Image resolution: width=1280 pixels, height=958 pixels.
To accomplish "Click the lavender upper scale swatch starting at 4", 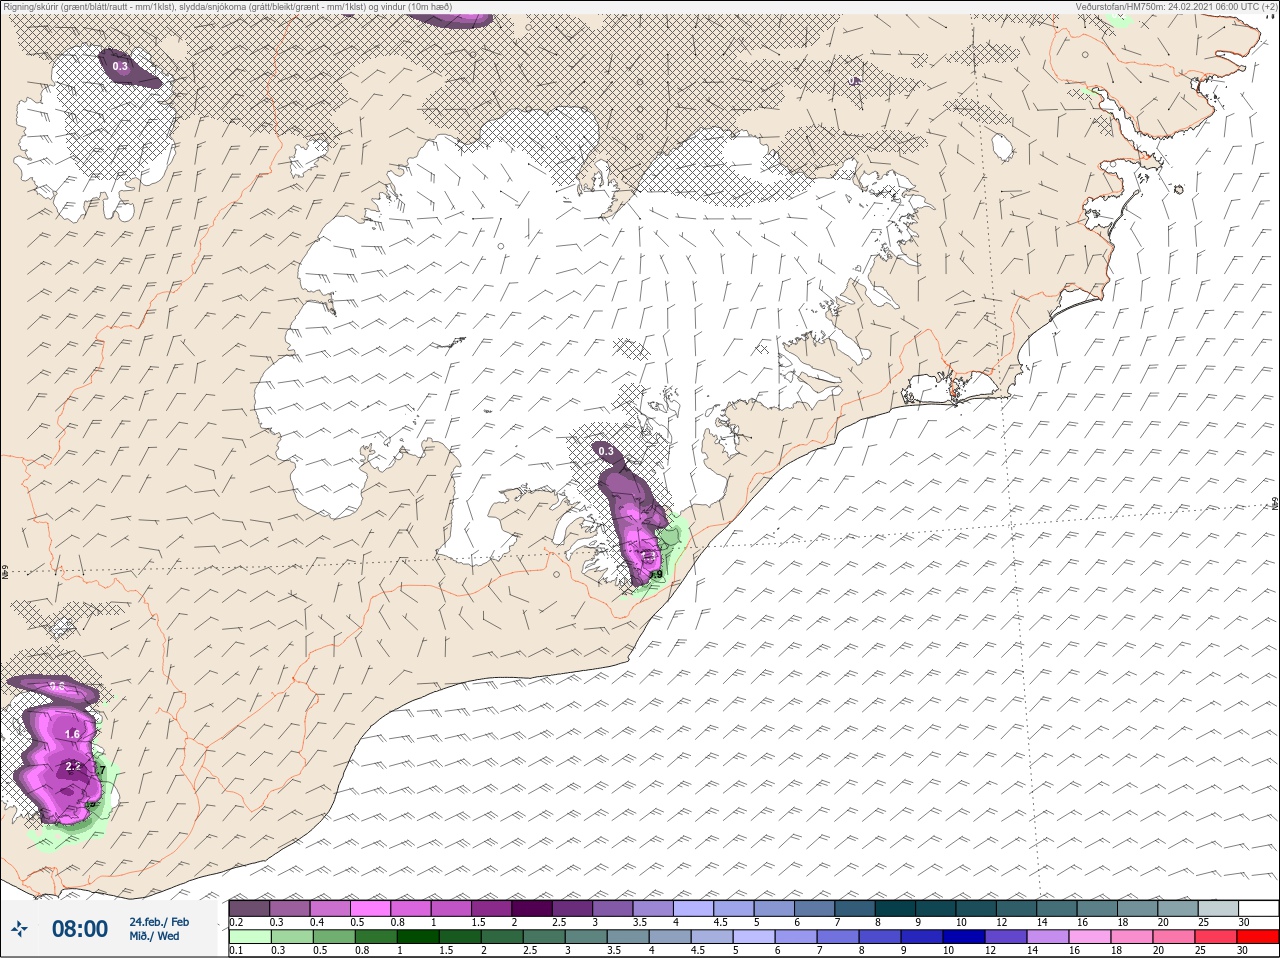I will click(694, 908).
